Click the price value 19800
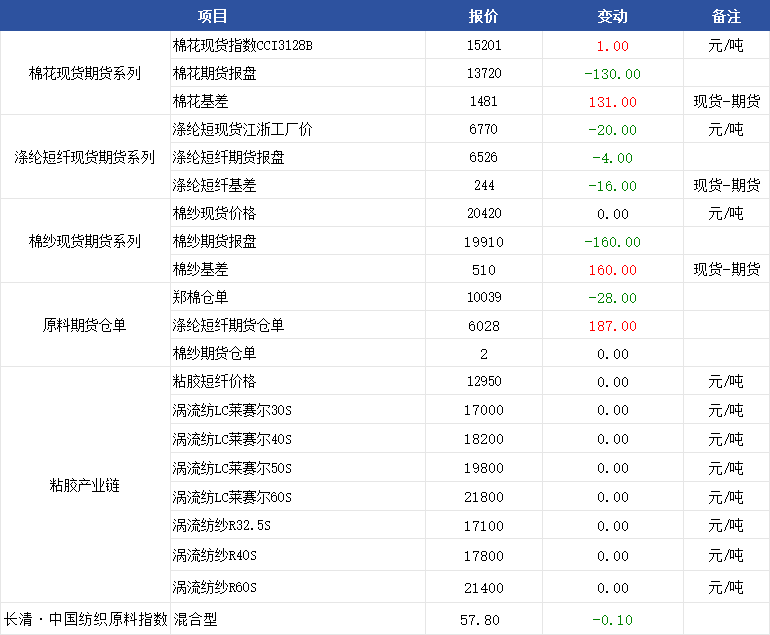The height and width of the screenshot is (635, 770). tap(484, 468)
